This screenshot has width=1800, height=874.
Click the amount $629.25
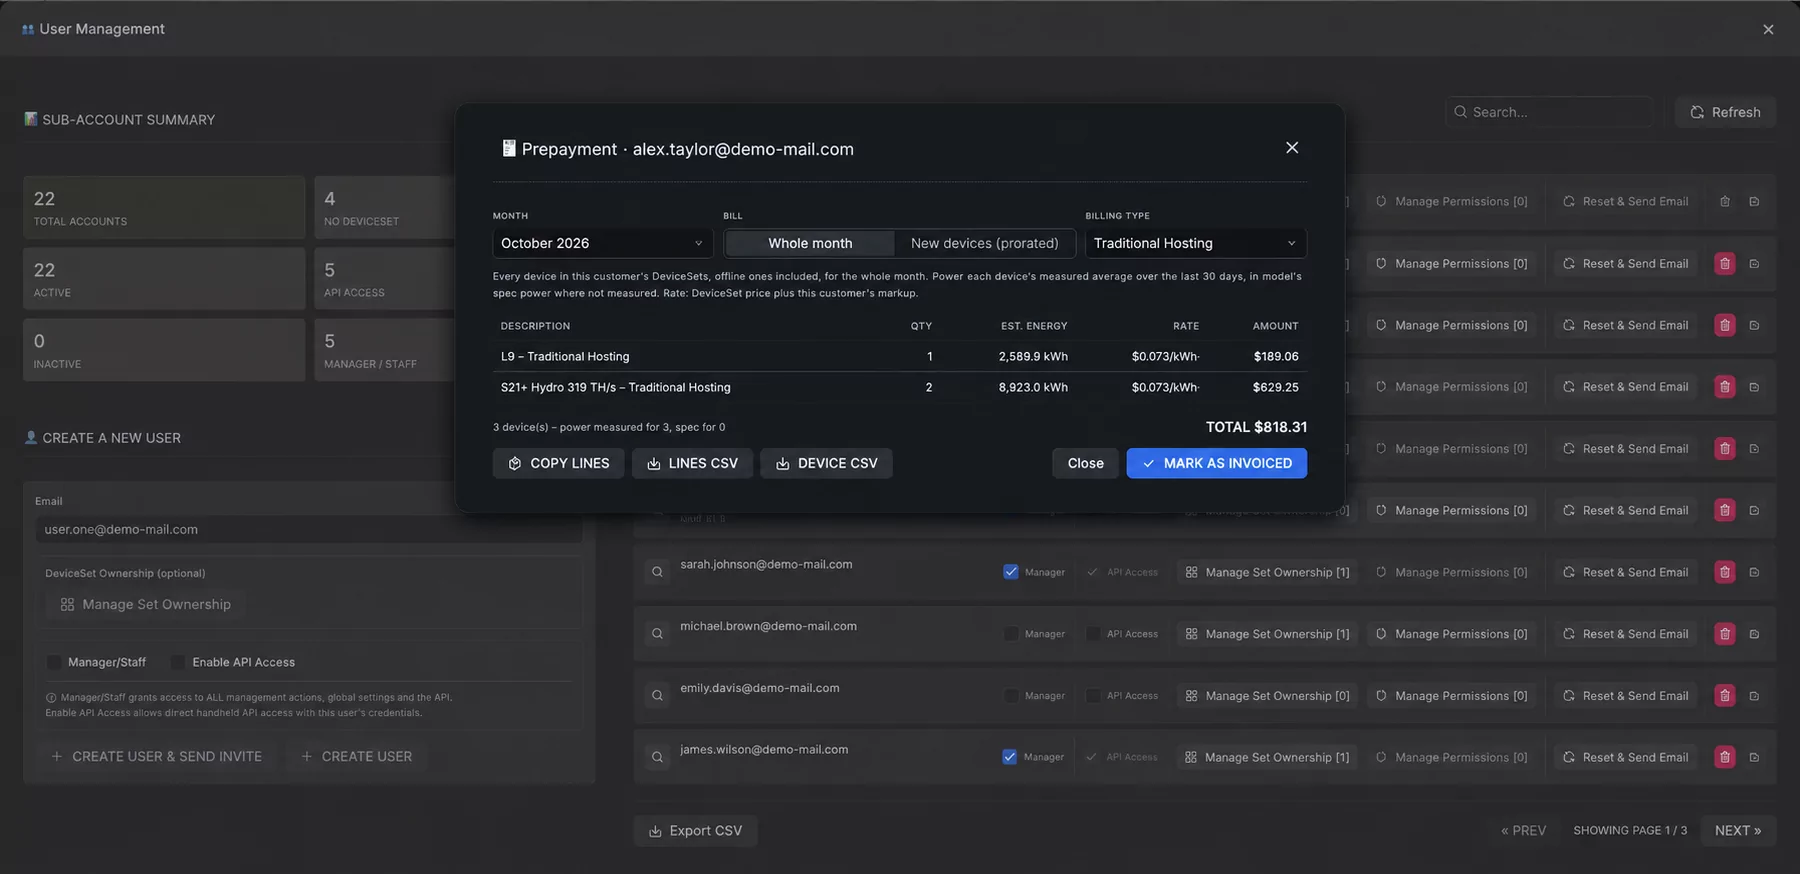[x=1275, y=387]
